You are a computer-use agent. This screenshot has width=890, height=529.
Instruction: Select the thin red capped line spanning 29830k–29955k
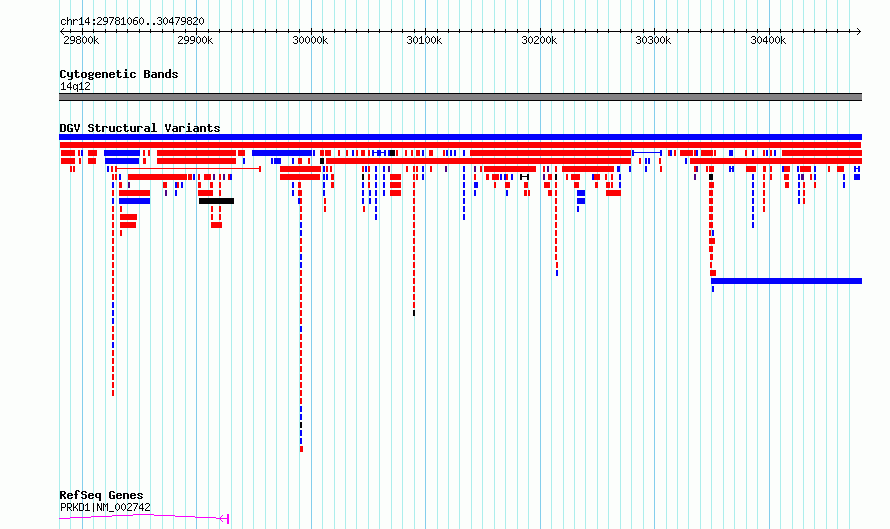coord(188,169)
